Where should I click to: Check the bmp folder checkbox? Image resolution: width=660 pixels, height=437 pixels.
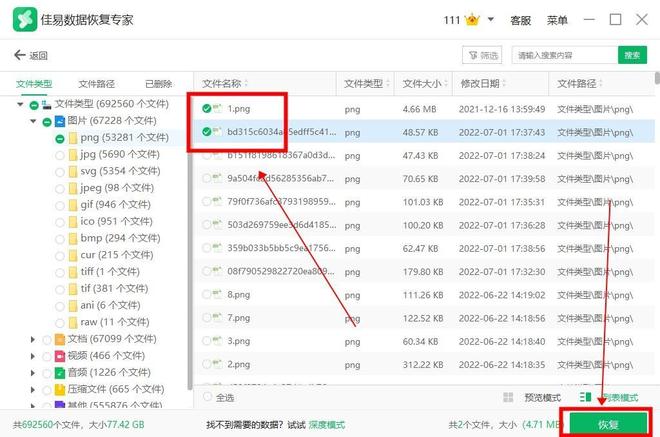60,239
